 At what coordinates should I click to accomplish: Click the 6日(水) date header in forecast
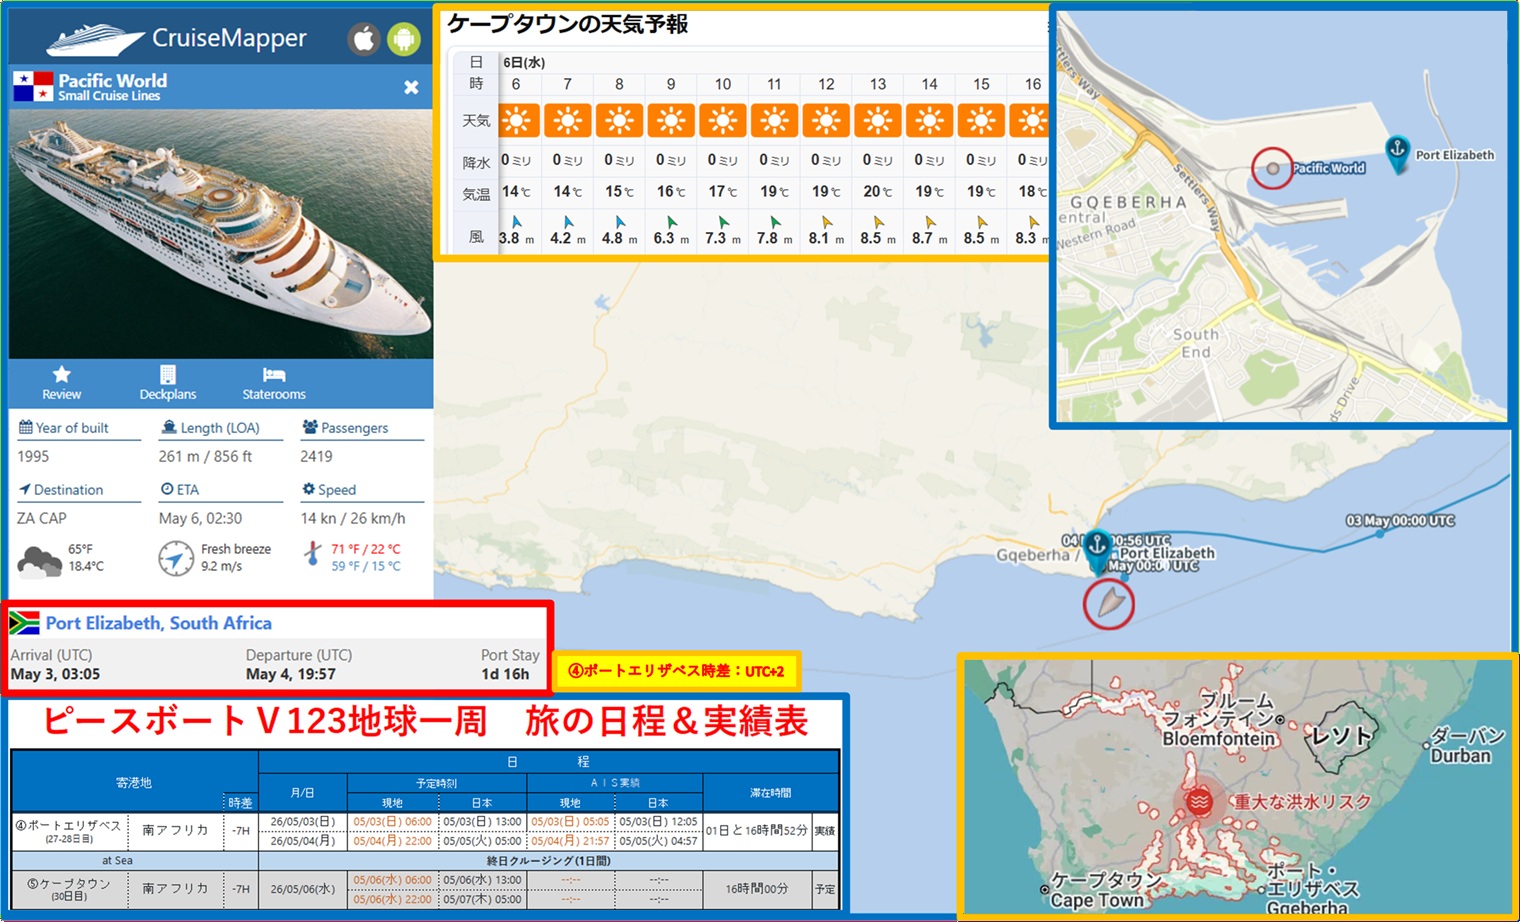524,62
